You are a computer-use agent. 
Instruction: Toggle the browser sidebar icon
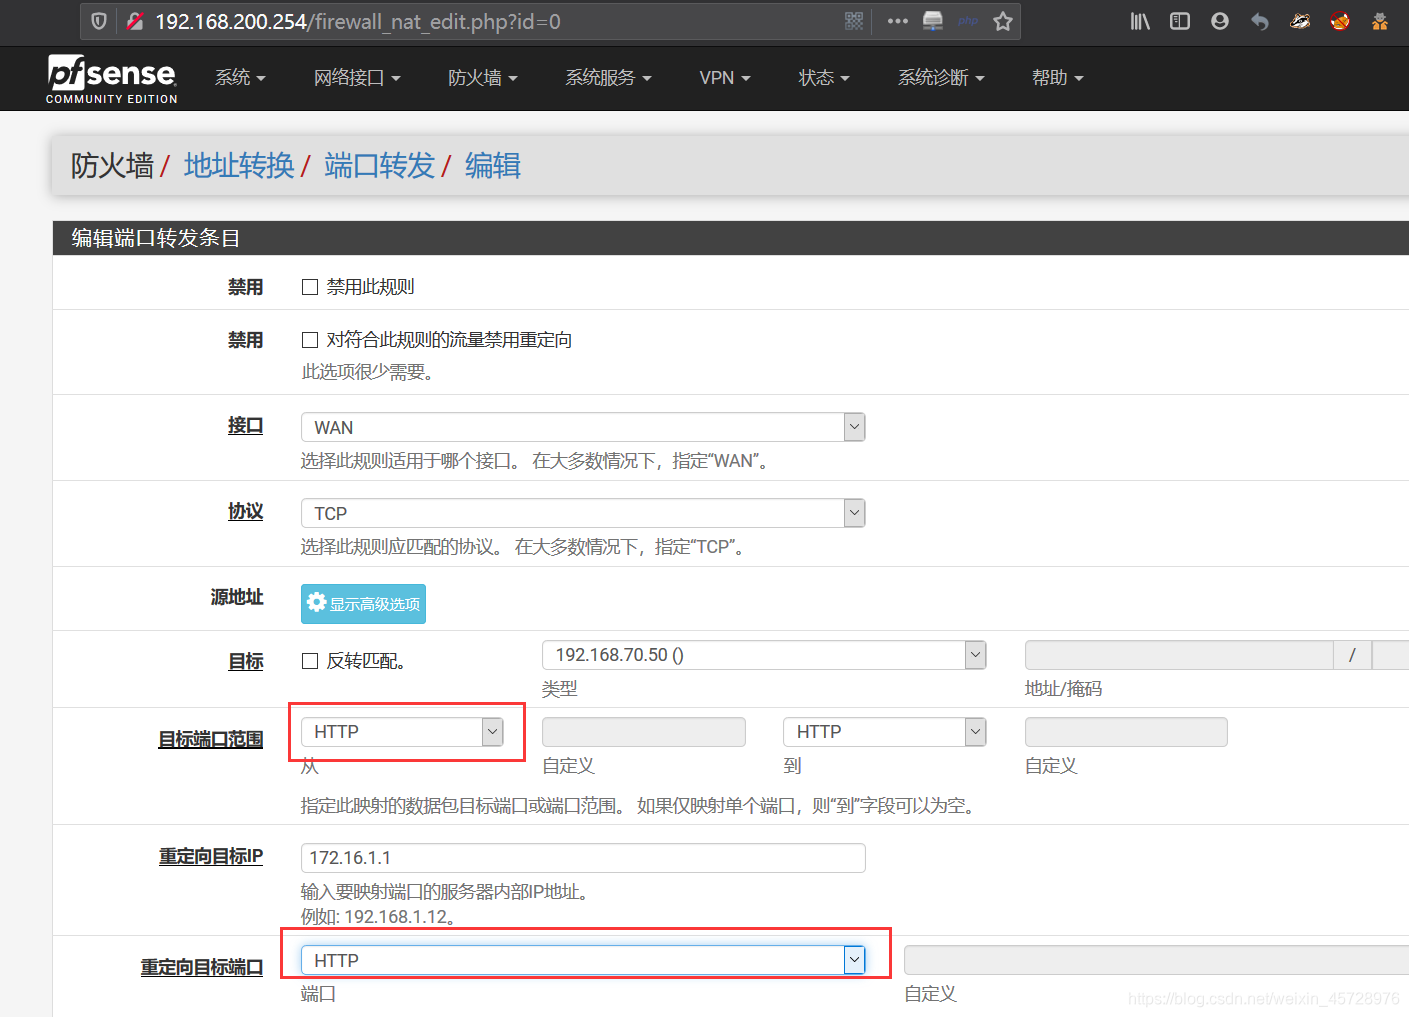pyautogui.click(x=1180, y=21)
